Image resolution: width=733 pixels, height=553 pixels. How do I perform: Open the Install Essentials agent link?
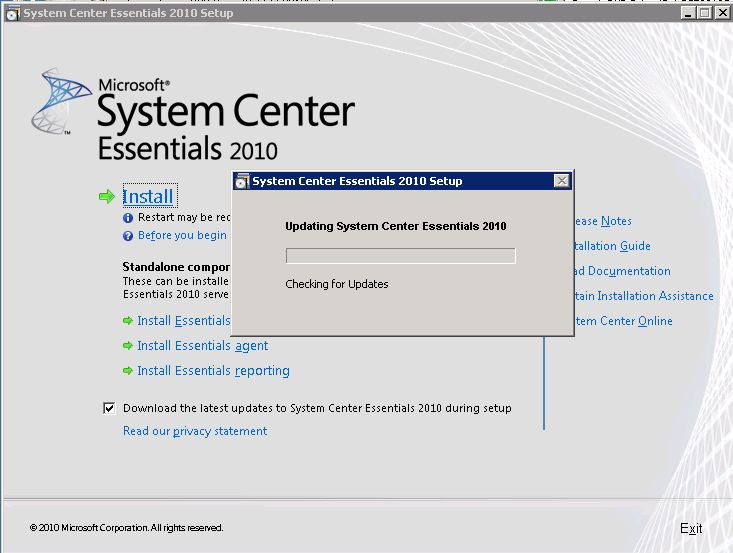[x=202, y=346]
